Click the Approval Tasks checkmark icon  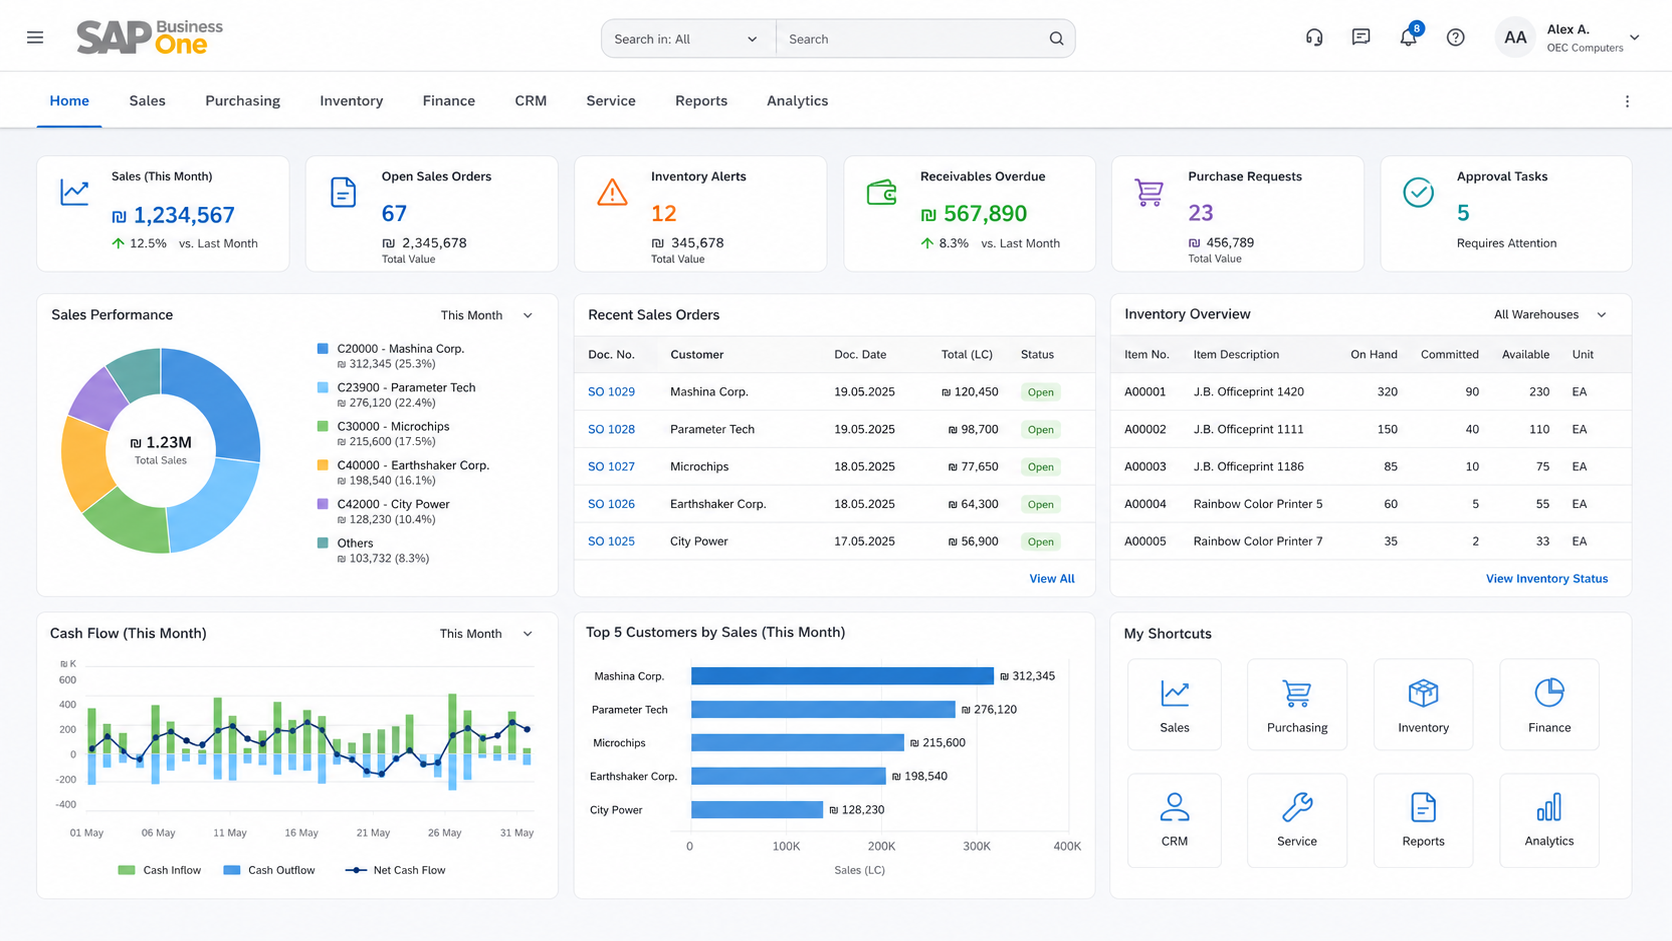(x=1418, y=192)
